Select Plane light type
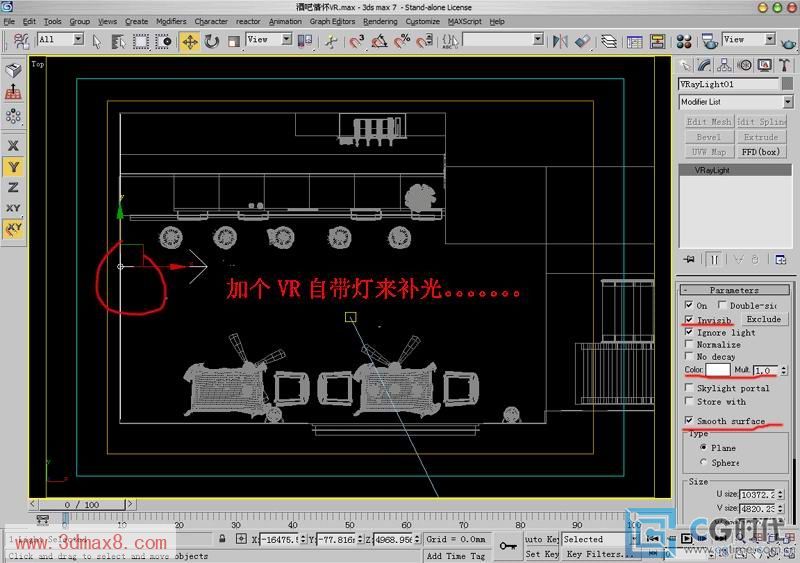Viewport: 800px width, 563px height. (x=704, y=447)
